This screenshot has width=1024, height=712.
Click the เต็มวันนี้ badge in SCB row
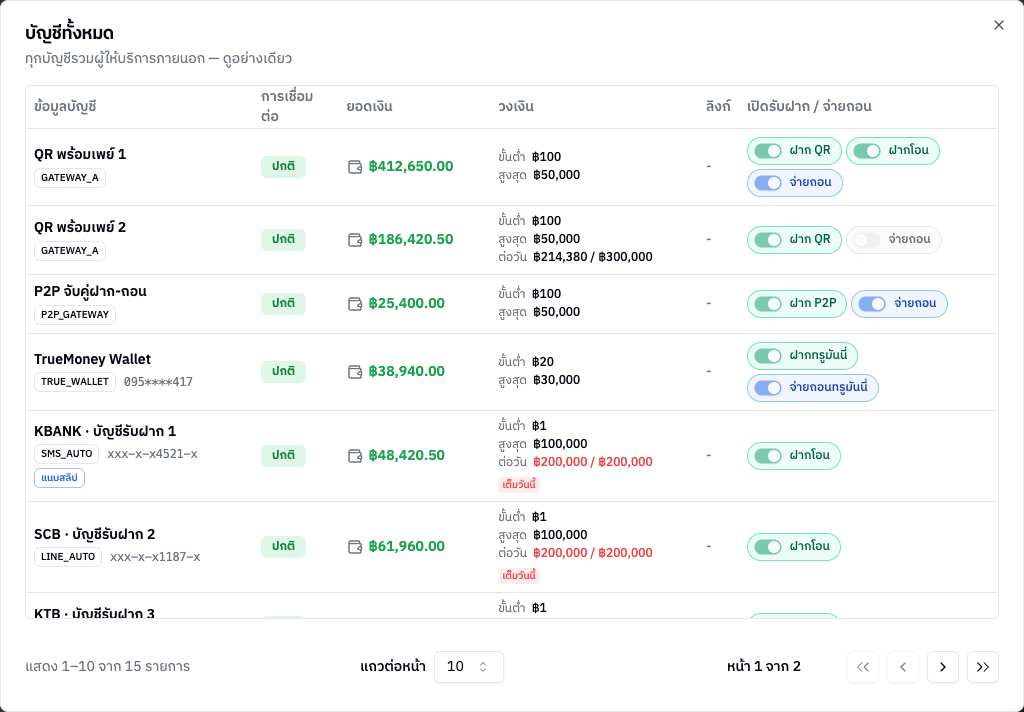(x=519, y=575)
